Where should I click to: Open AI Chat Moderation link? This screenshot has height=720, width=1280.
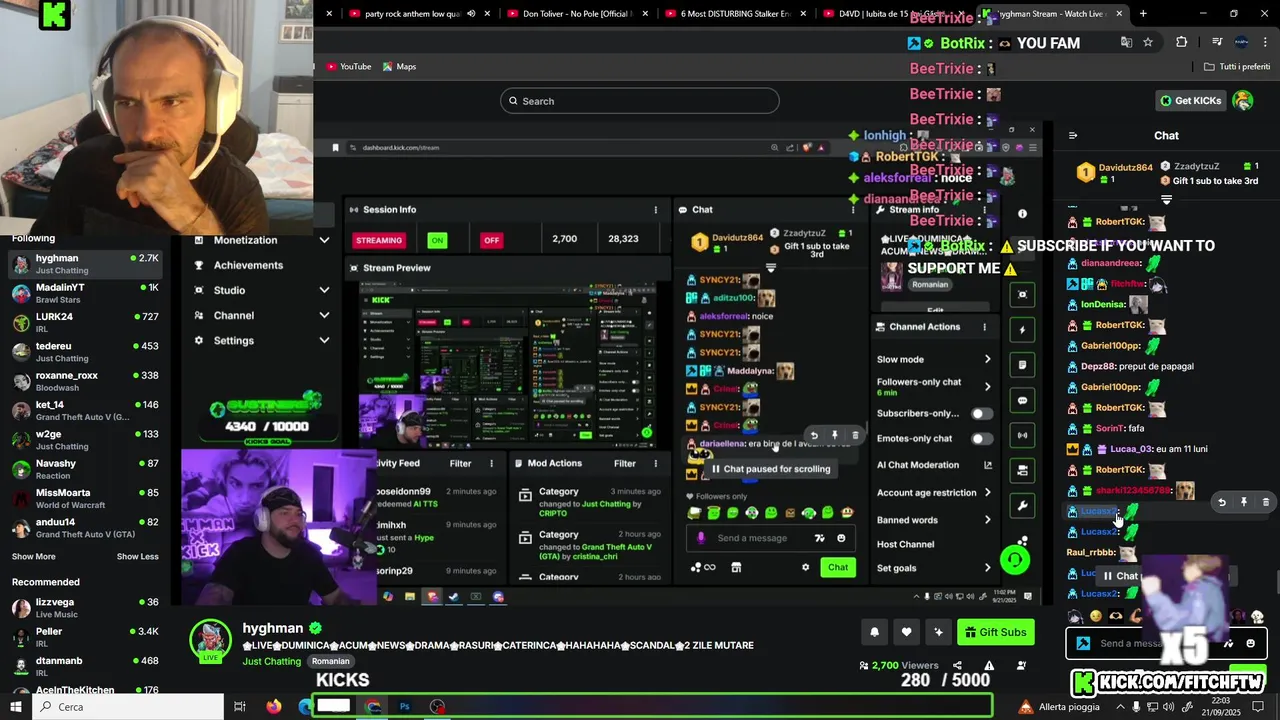click(x=934, y=465)
